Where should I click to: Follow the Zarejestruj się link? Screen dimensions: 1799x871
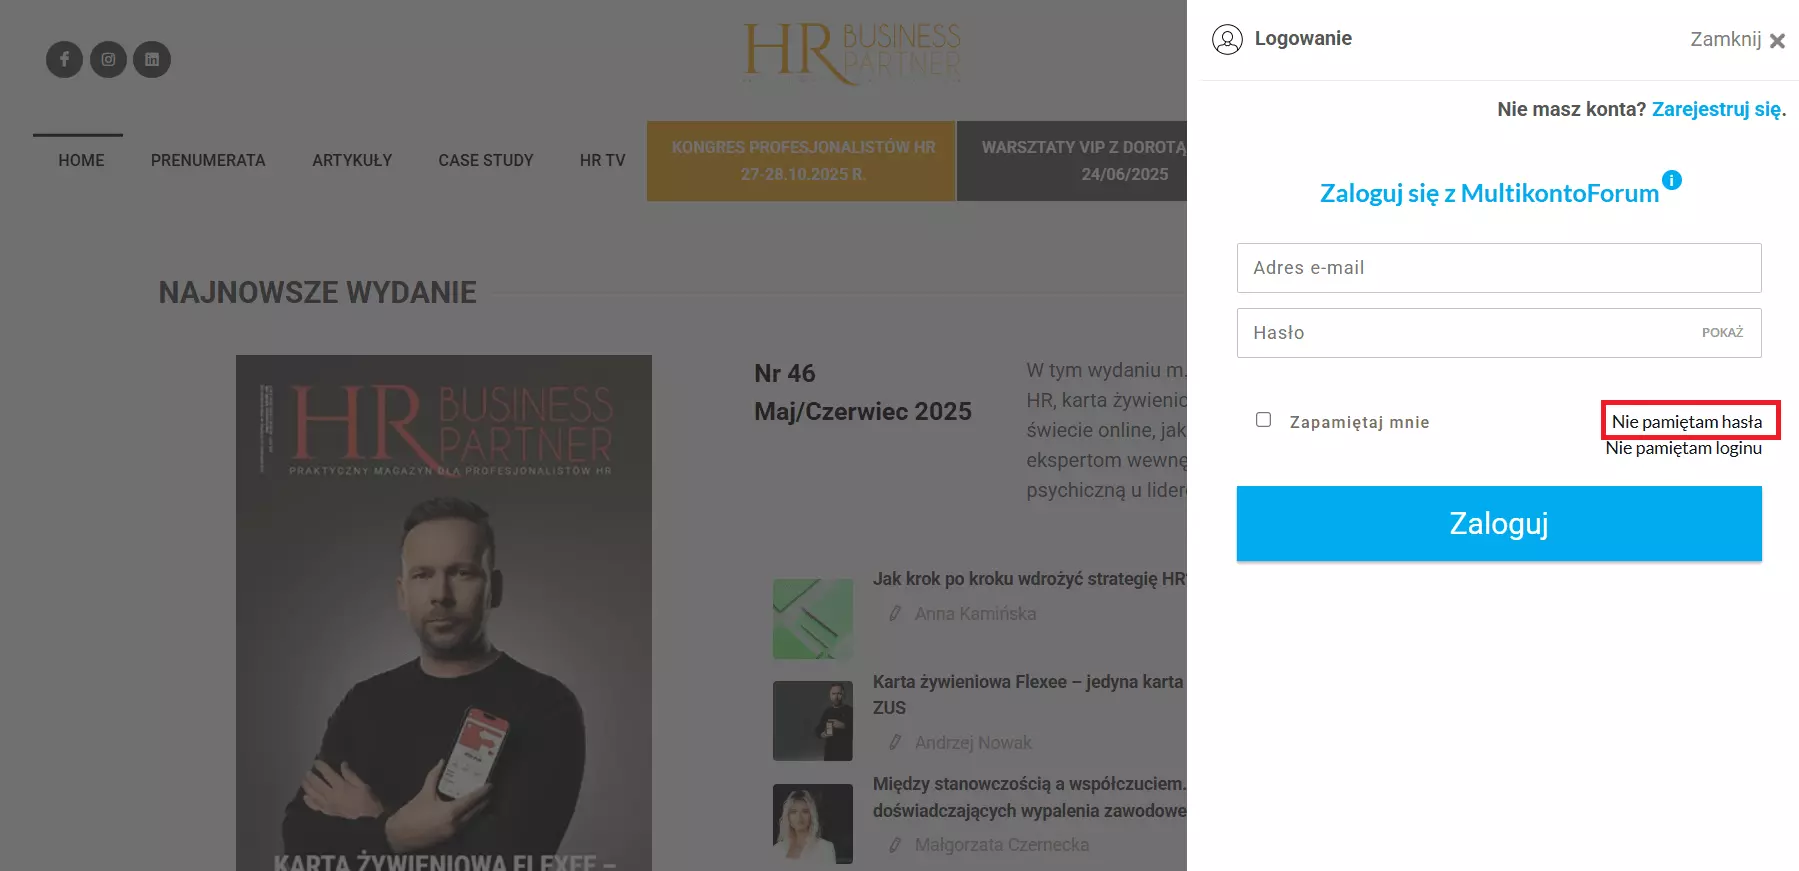coord(1717,109)
